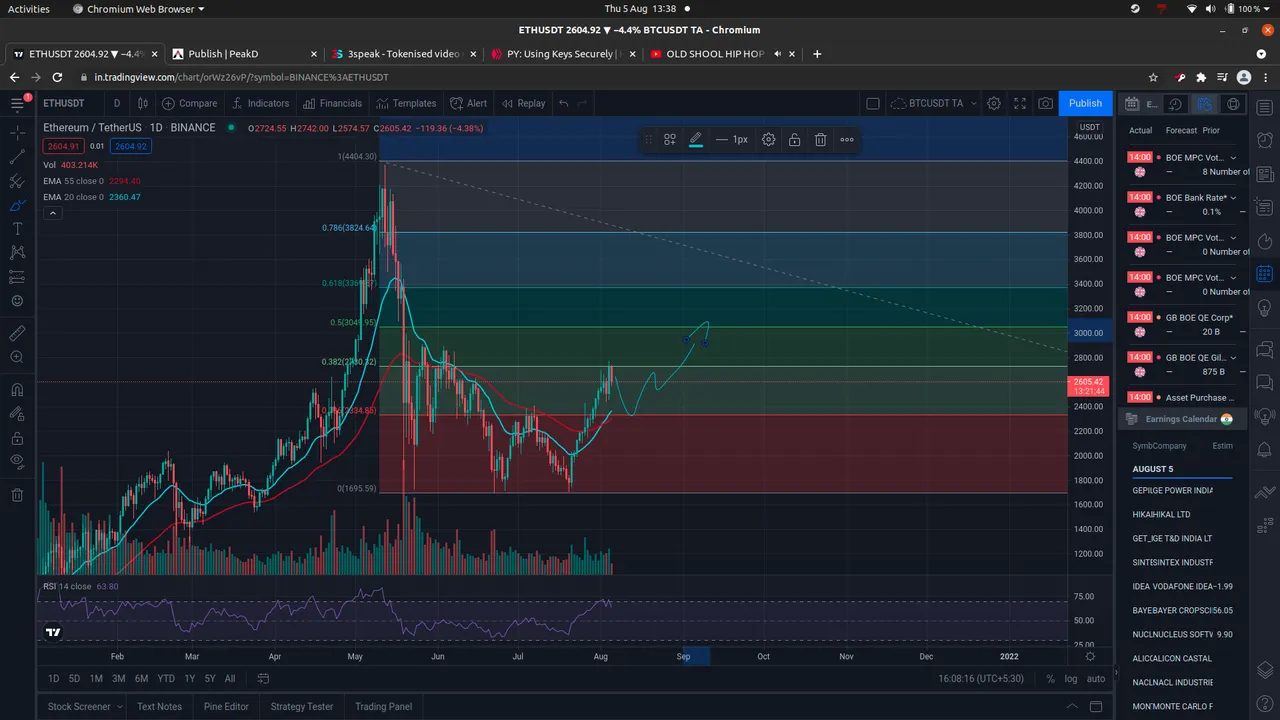Open more options in floating toolbar
1280x720 pixels.
pyautogui.click(x=847, y=140)
